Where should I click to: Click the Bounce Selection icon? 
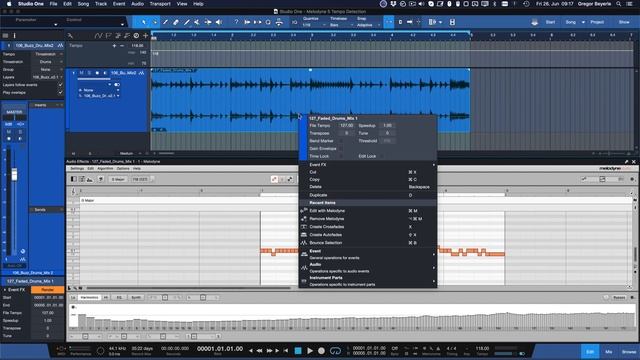304,243
